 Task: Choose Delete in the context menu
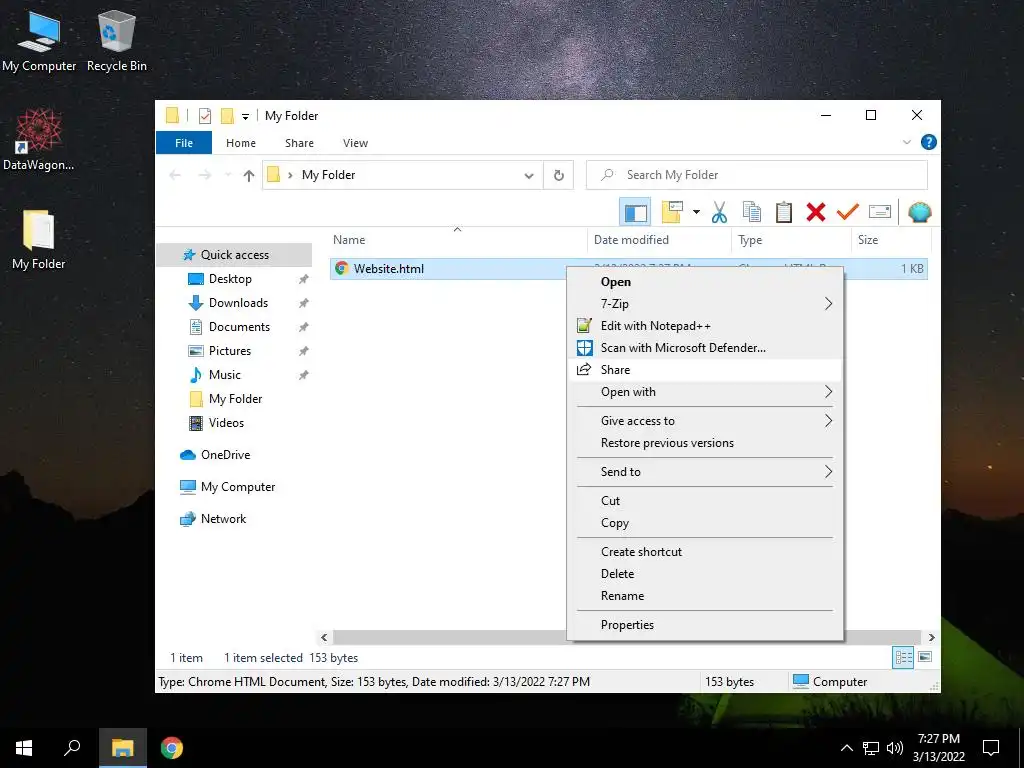tap(705, 573)
